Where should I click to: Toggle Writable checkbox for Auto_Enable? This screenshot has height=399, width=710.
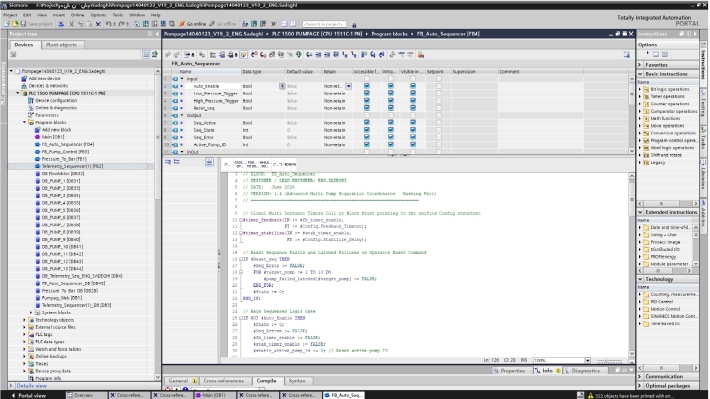click(x=390, y=86)
